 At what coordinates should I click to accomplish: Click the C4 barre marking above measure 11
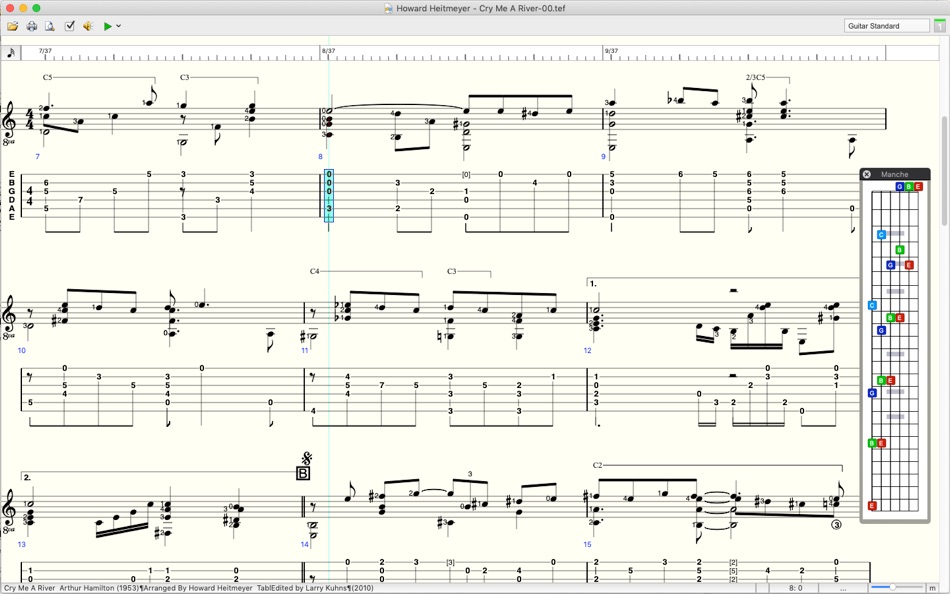314,272
